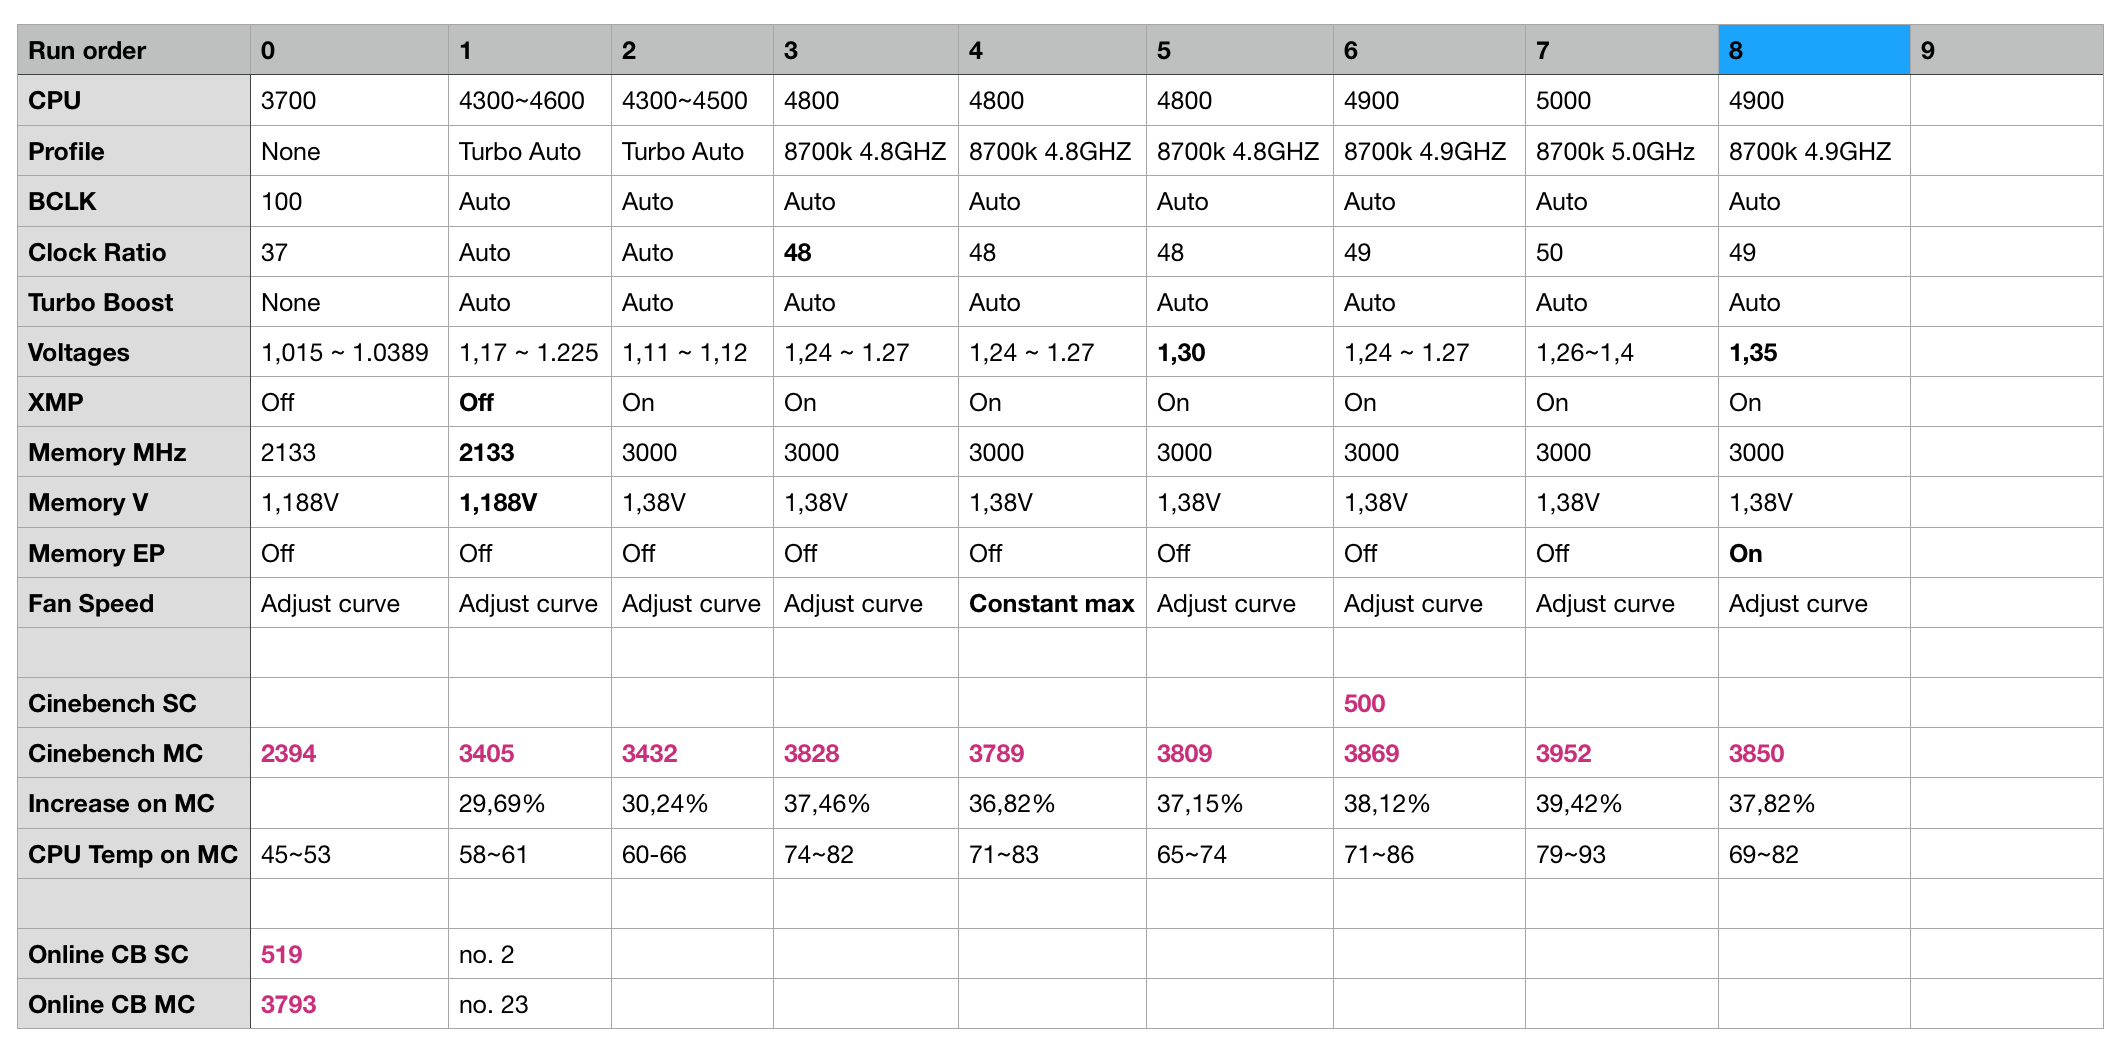
Task: Select the bold Memory MHz 2133 cell
Action: (529, 452)
